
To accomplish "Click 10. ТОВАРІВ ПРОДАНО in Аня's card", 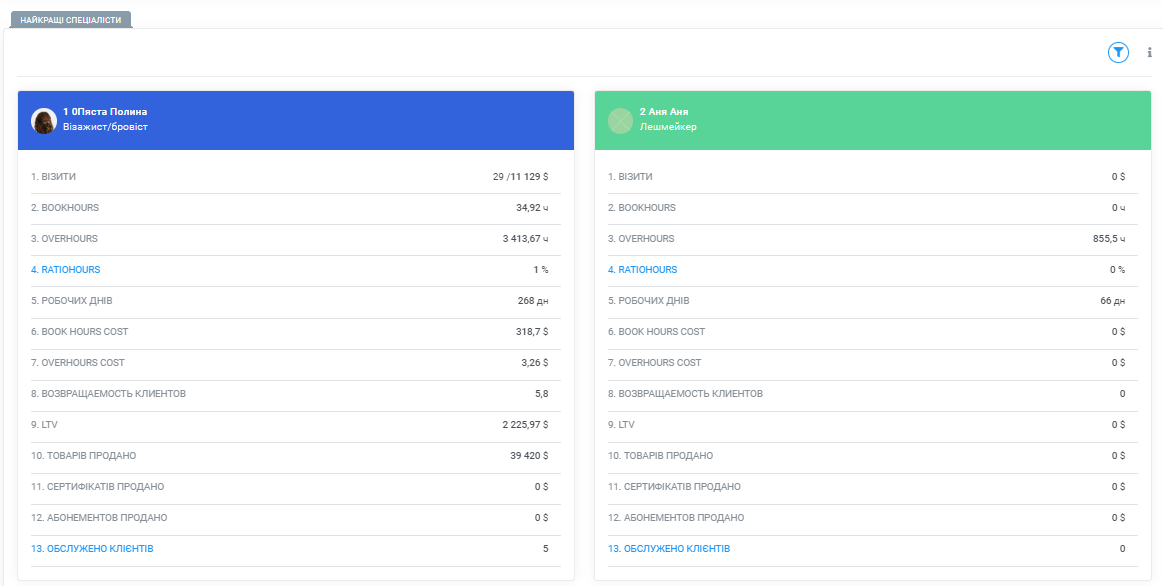I will pos(661,455).
